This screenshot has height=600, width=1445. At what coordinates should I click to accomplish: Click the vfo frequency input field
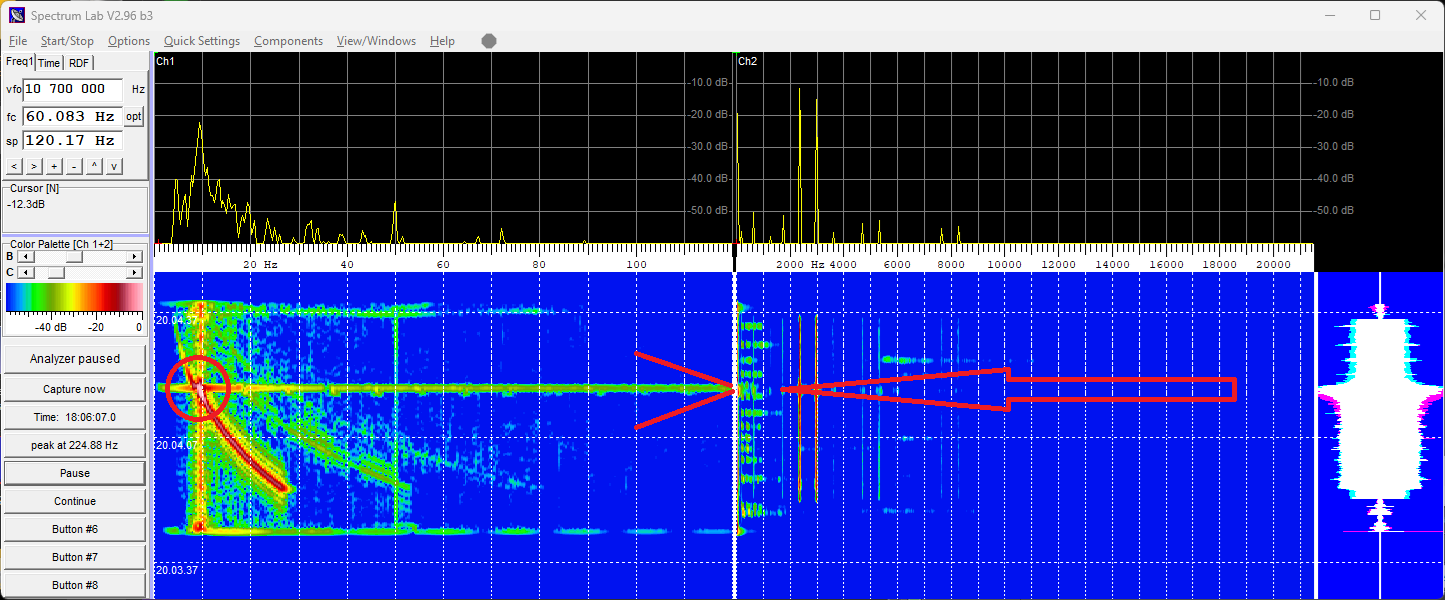click(72, 89)
